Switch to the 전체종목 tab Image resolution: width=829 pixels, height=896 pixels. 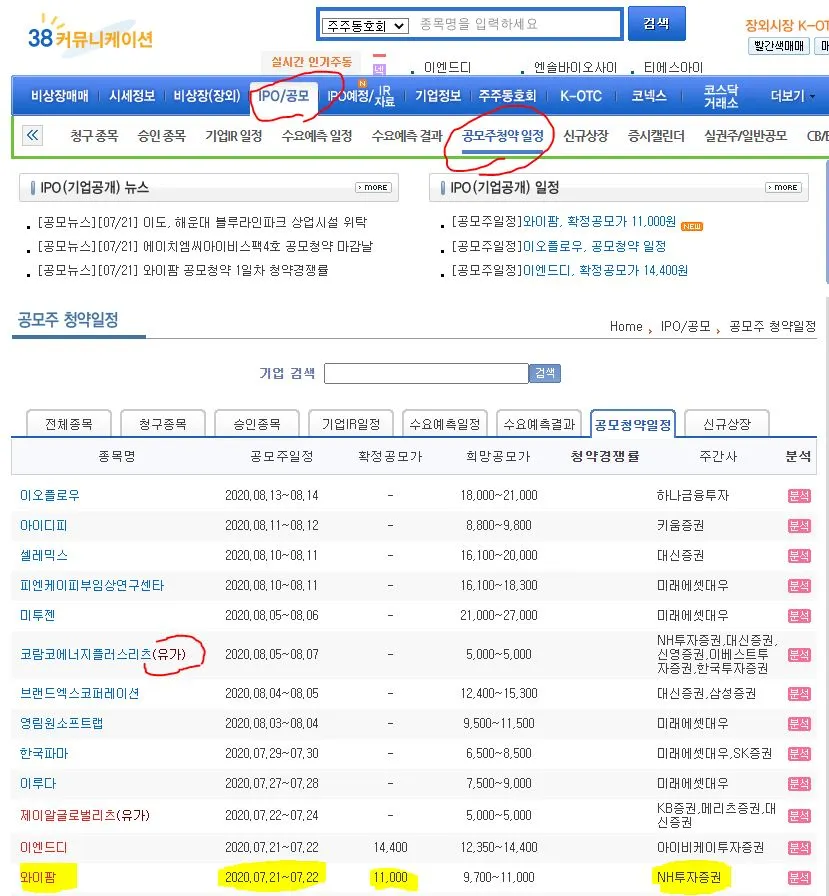click(68, 424)
